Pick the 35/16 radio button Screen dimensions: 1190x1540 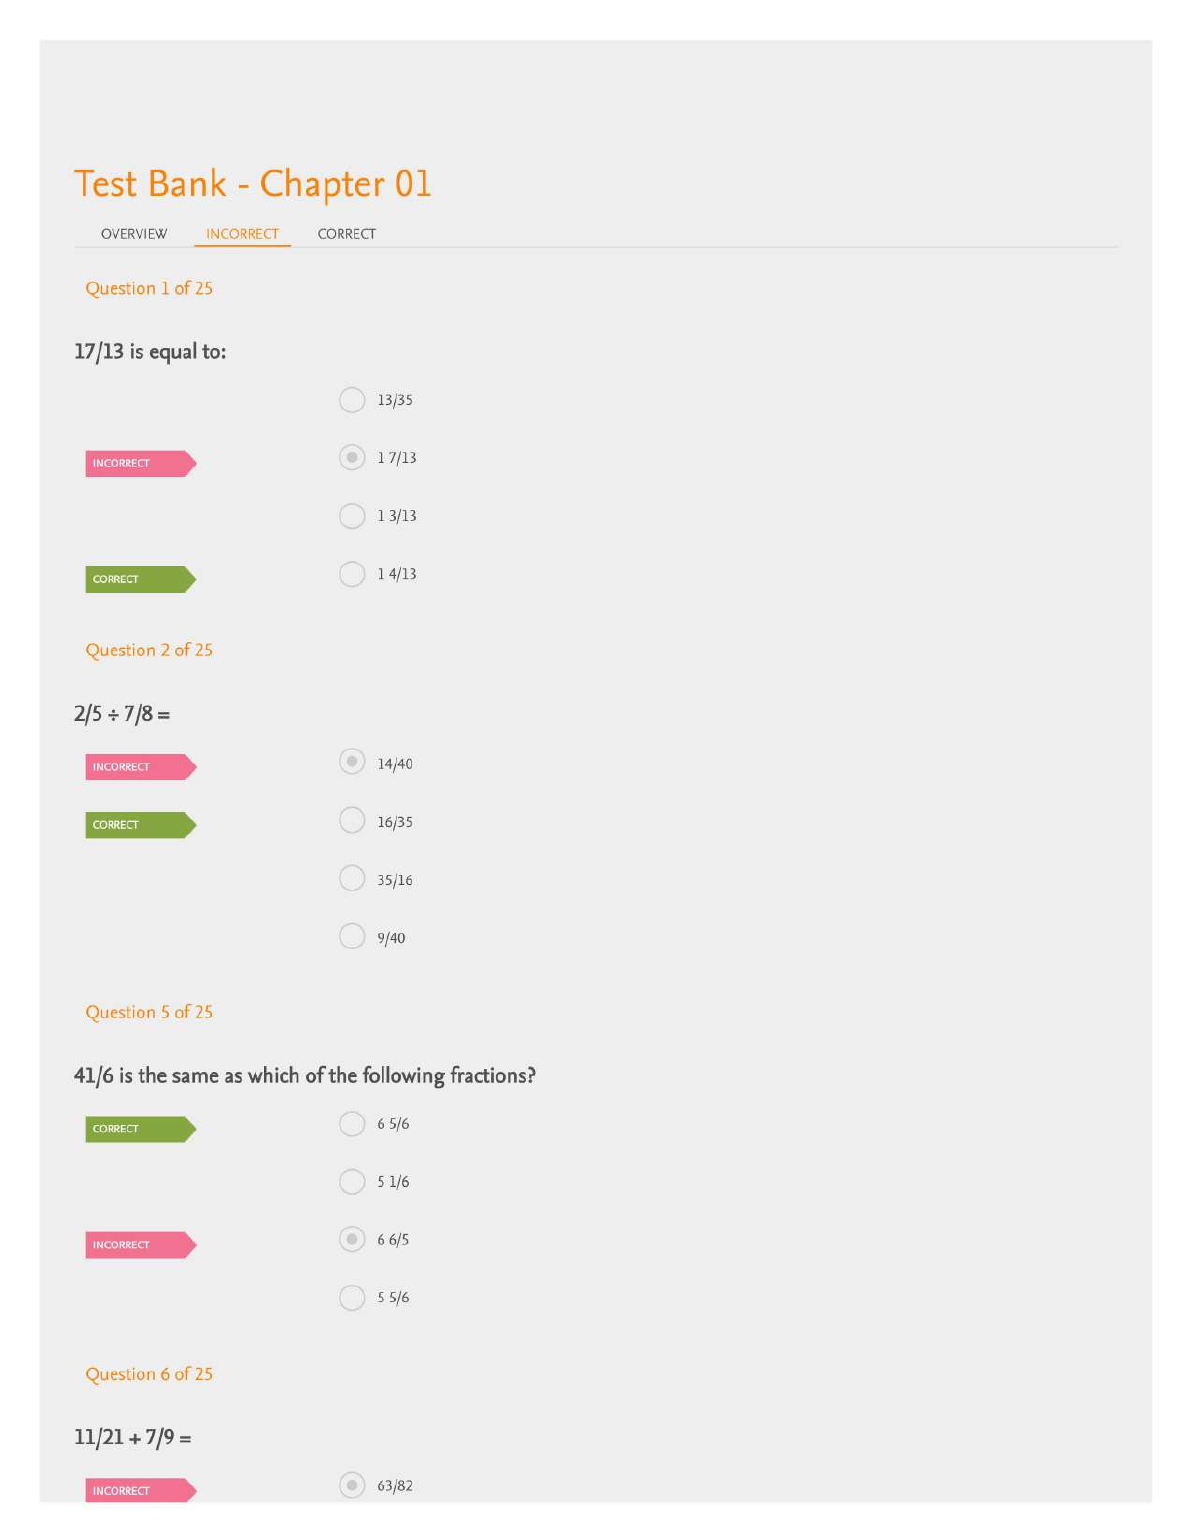[x=352, y=879]
